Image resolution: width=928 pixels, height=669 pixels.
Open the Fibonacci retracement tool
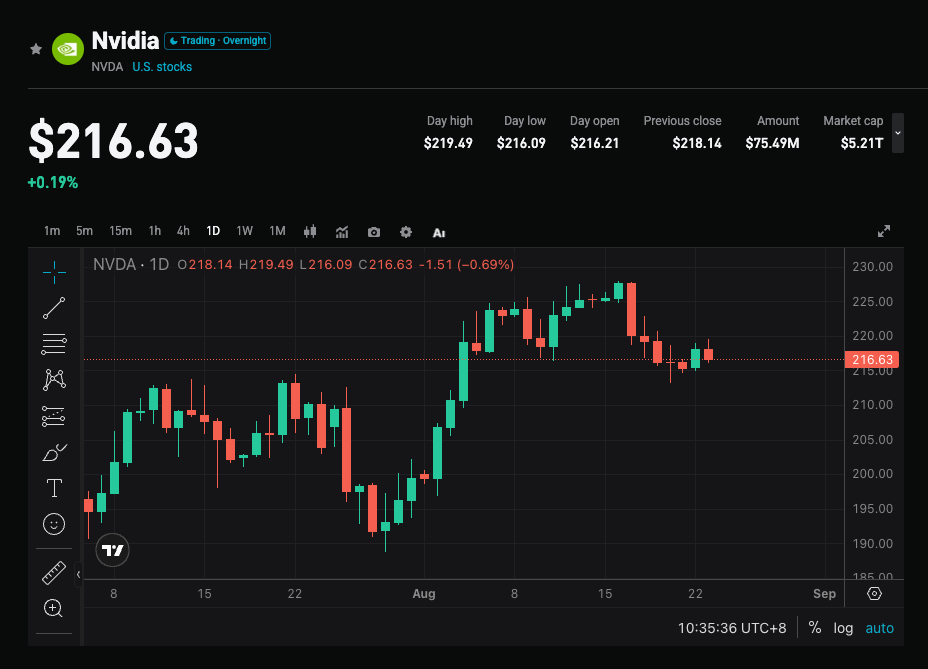(x=54, y=344)
